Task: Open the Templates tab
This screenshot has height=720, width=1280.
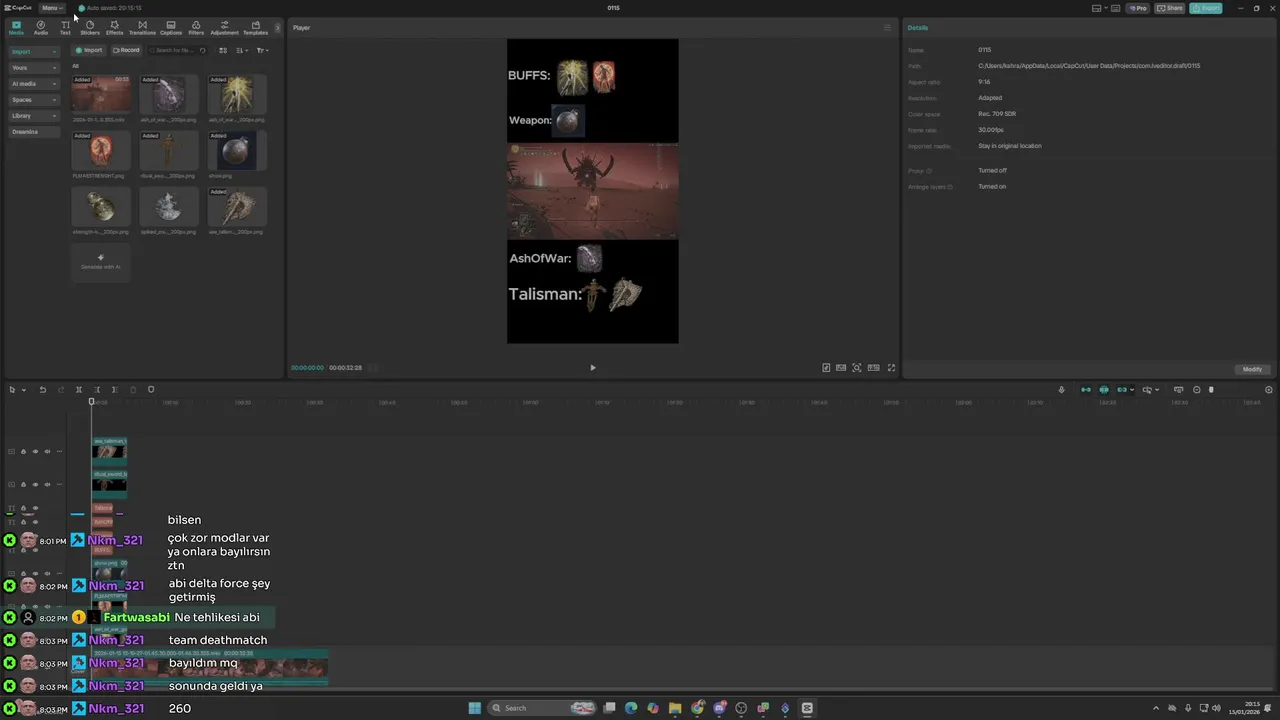Action: point(256,27)
